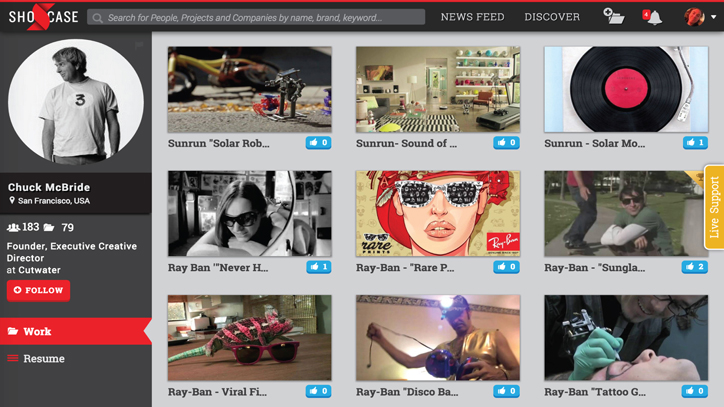View Chuck McBride's profile photo
Image resolution: width=724 pixels, height=407 pixels.
[76, 101]
